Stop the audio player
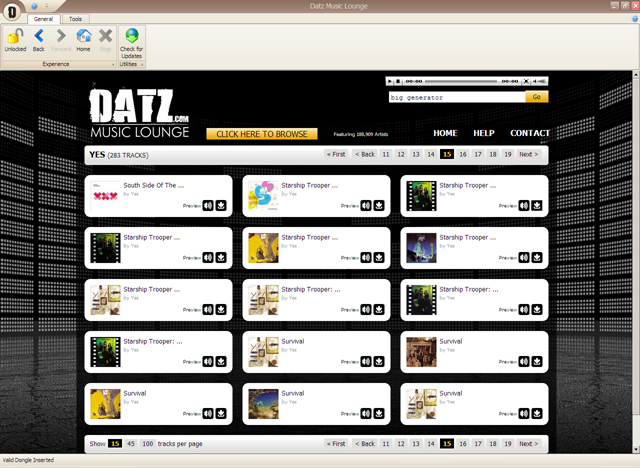Image resolution: width=640 pixels, height=468 pixels. tap(398, 81)
